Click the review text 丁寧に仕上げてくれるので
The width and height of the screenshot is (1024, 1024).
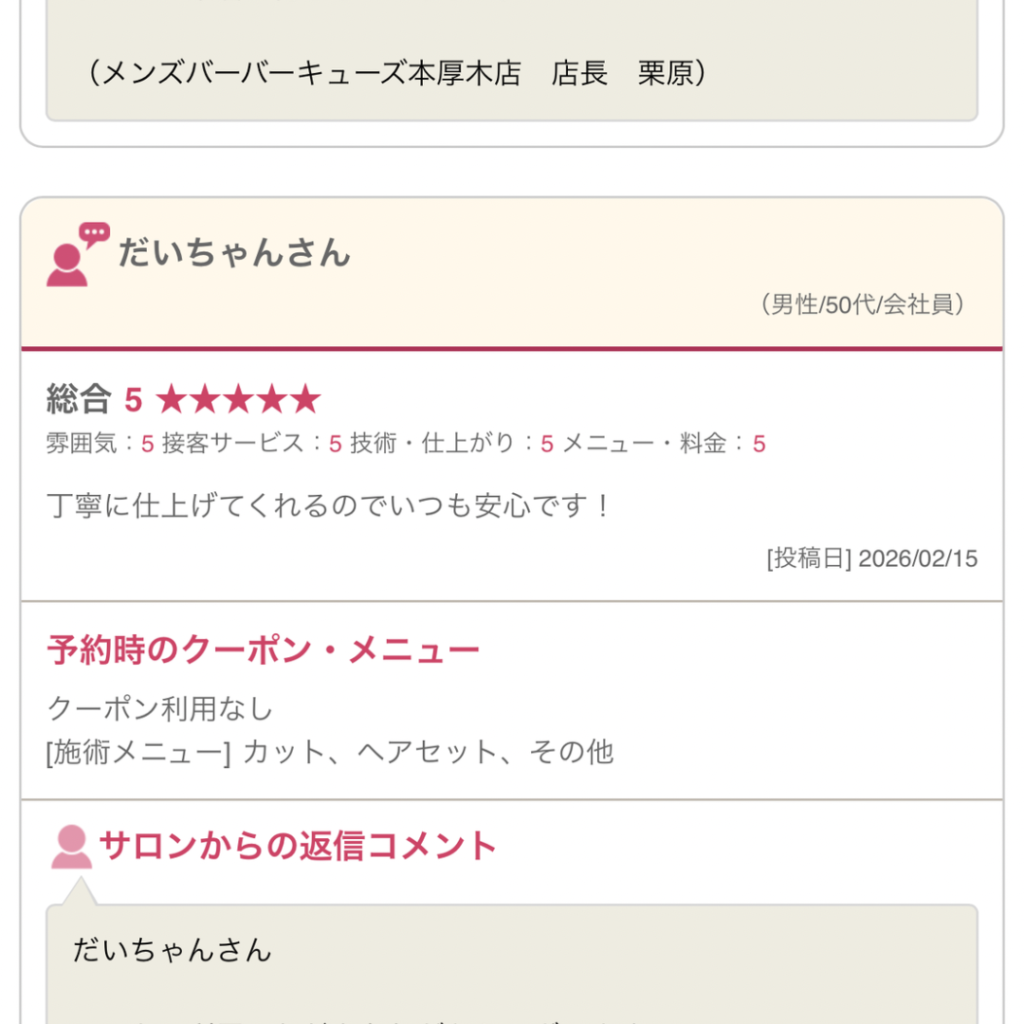click(328, 506)
